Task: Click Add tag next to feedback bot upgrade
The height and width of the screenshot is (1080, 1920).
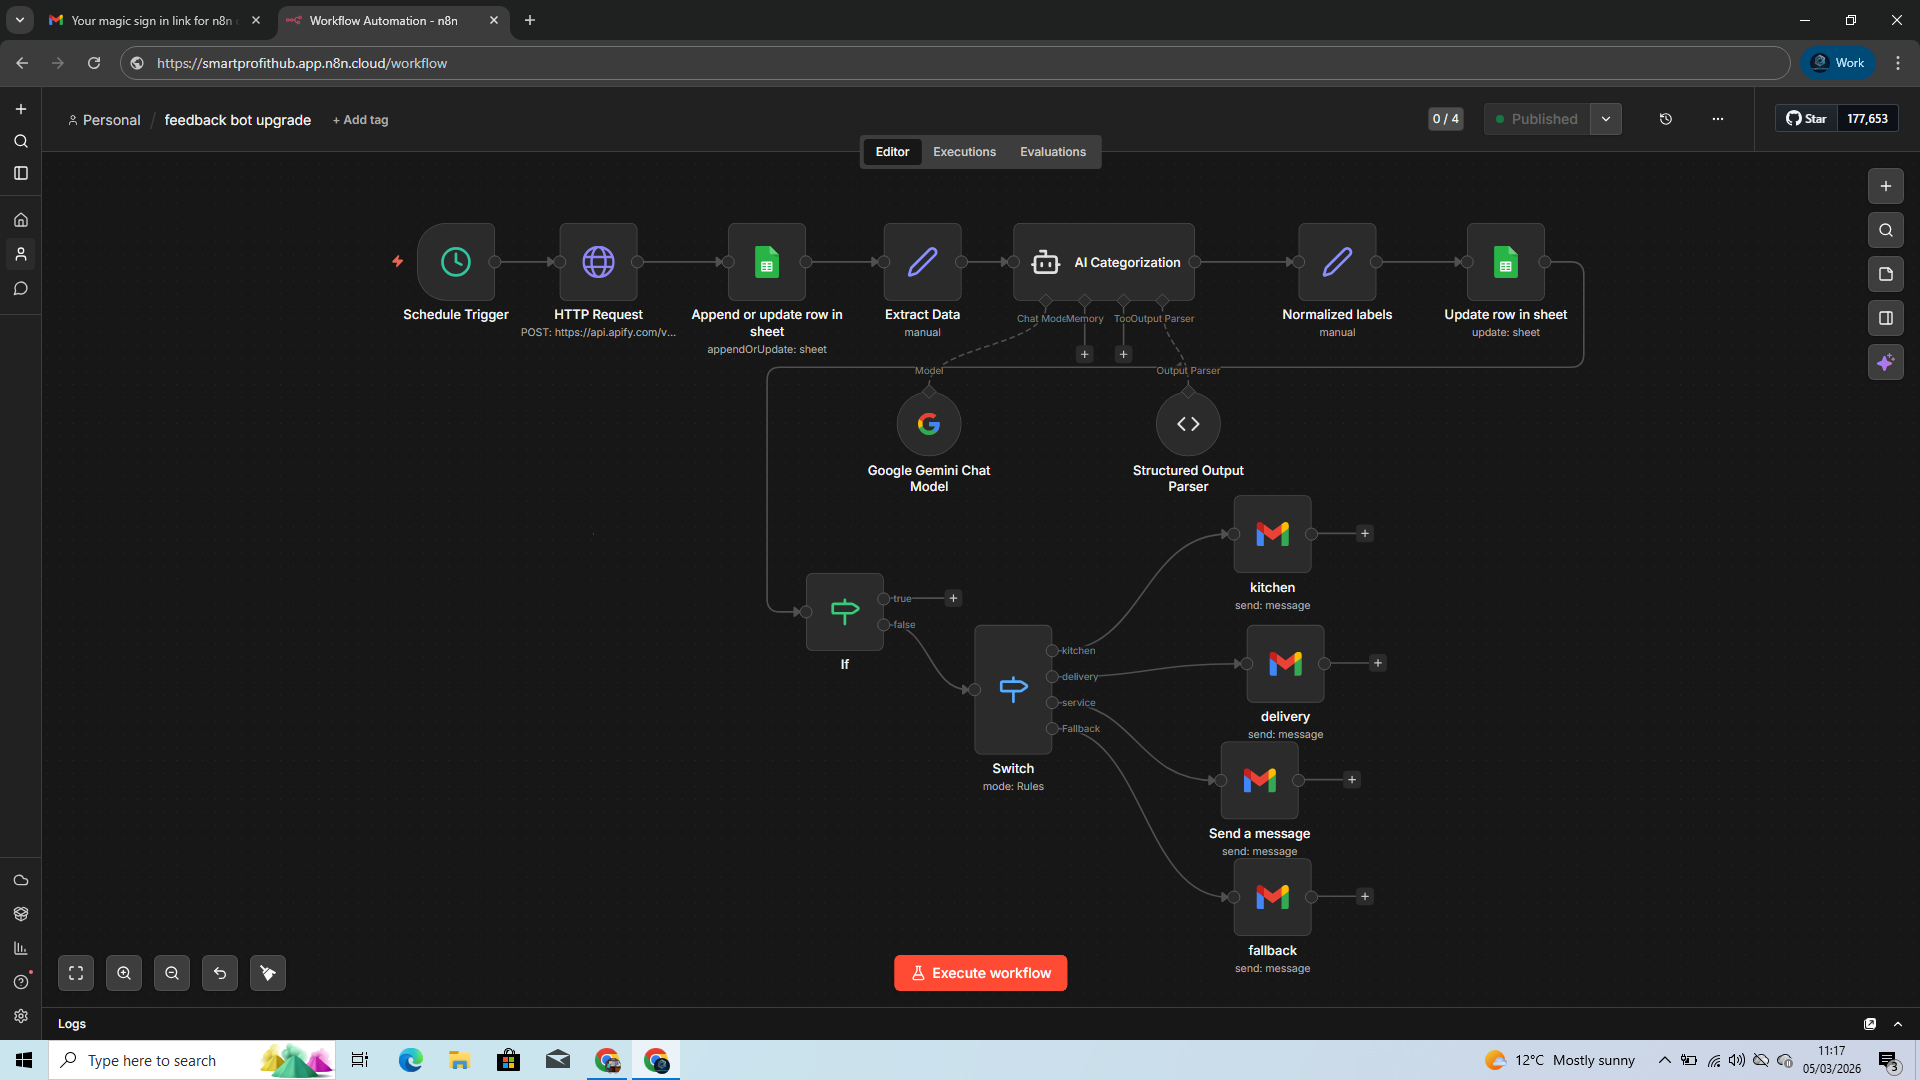Action: tap(360, 120)
